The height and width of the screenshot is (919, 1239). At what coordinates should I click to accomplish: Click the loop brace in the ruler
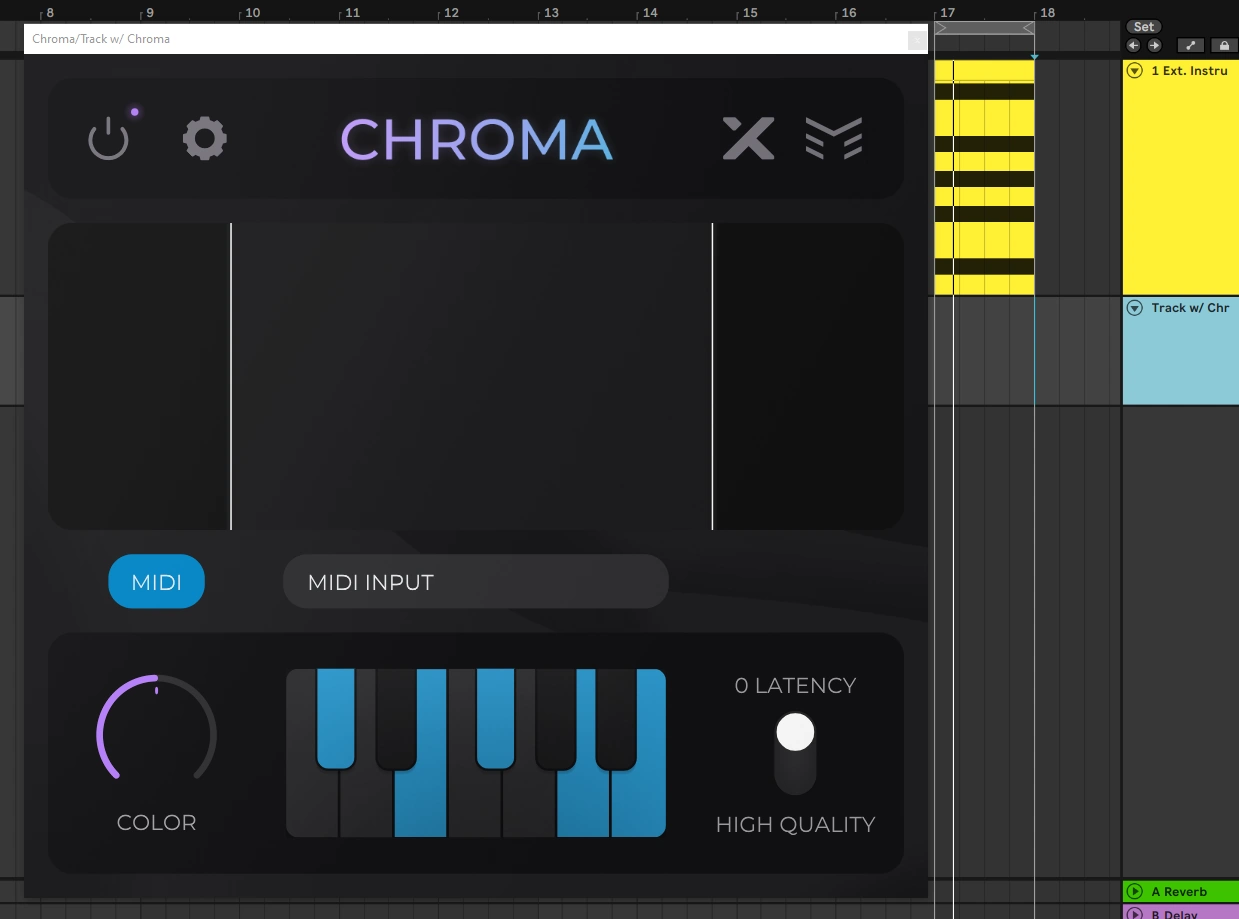(x=984, y=28)
